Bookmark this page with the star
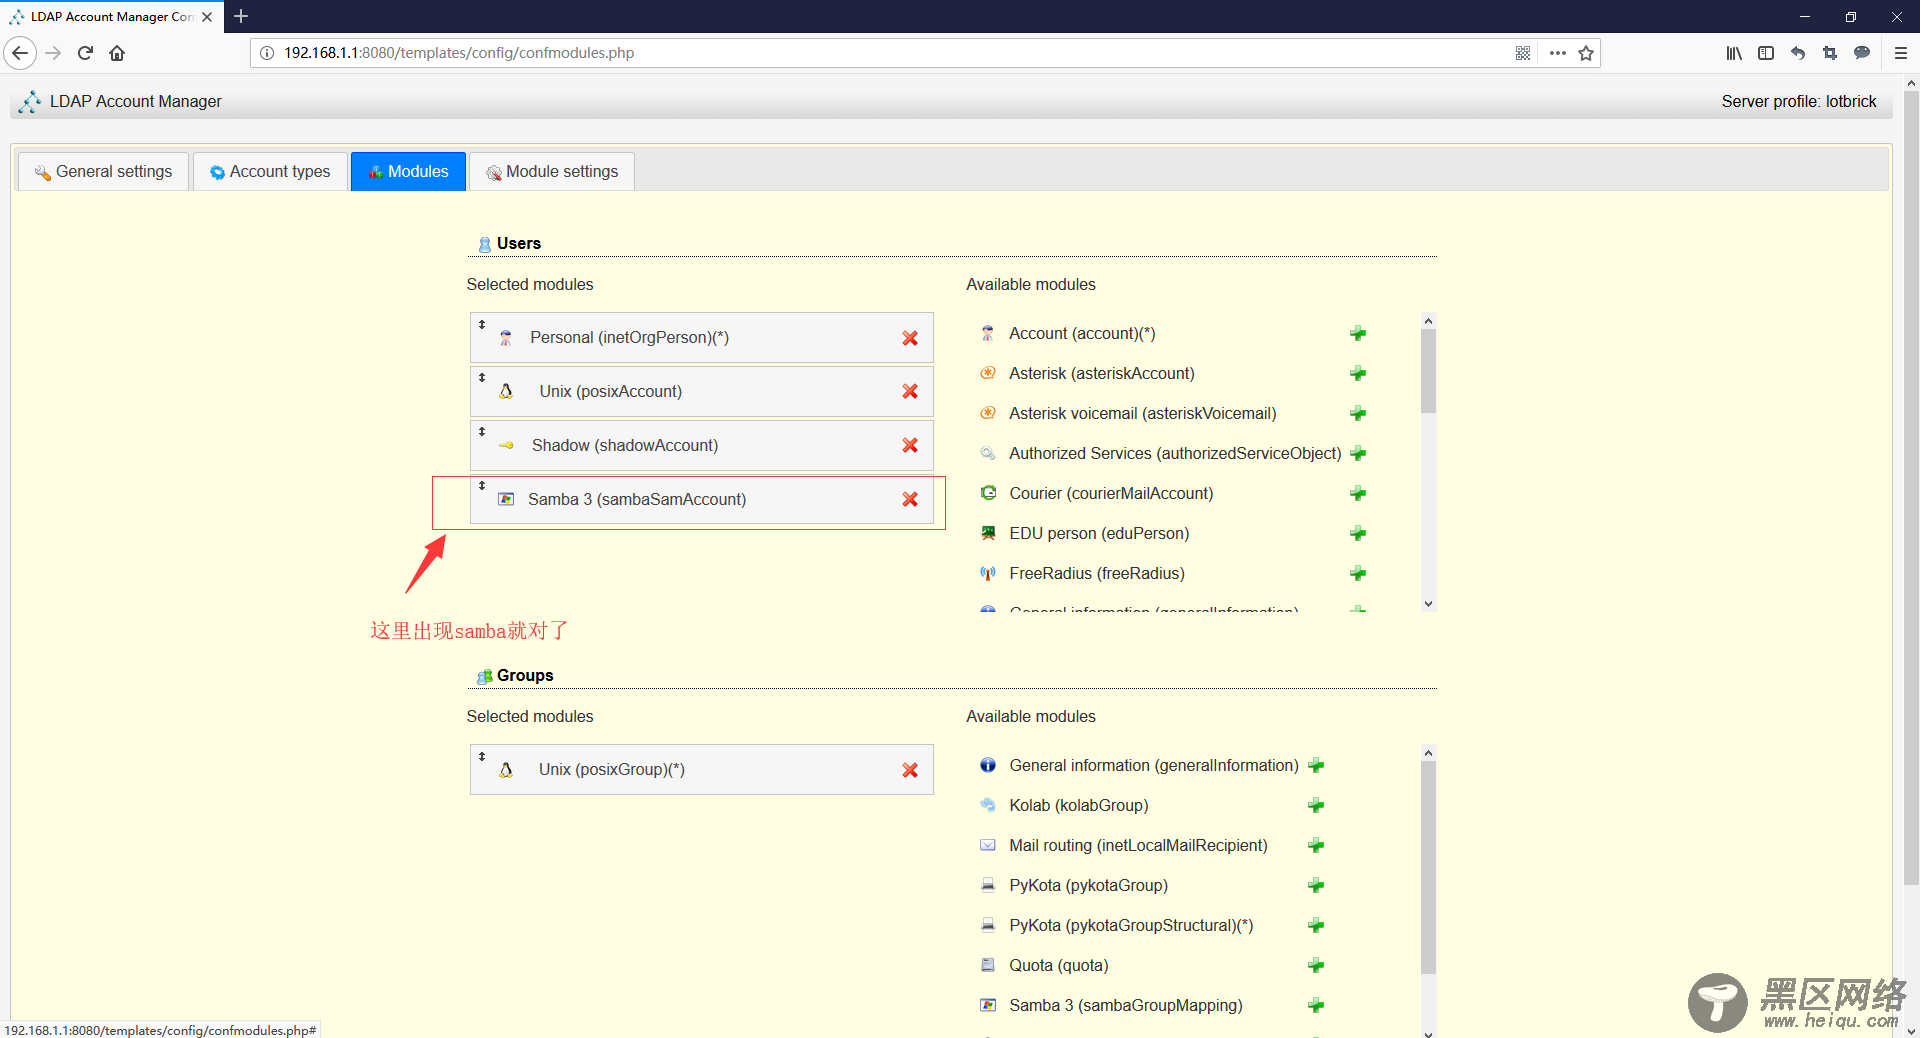Screen dimensions: 1920x1038 point(1586,53)
